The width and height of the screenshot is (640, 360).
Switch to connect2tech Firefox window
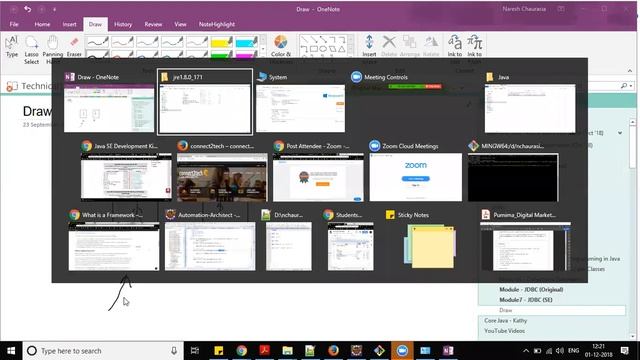tap(222, 171)
